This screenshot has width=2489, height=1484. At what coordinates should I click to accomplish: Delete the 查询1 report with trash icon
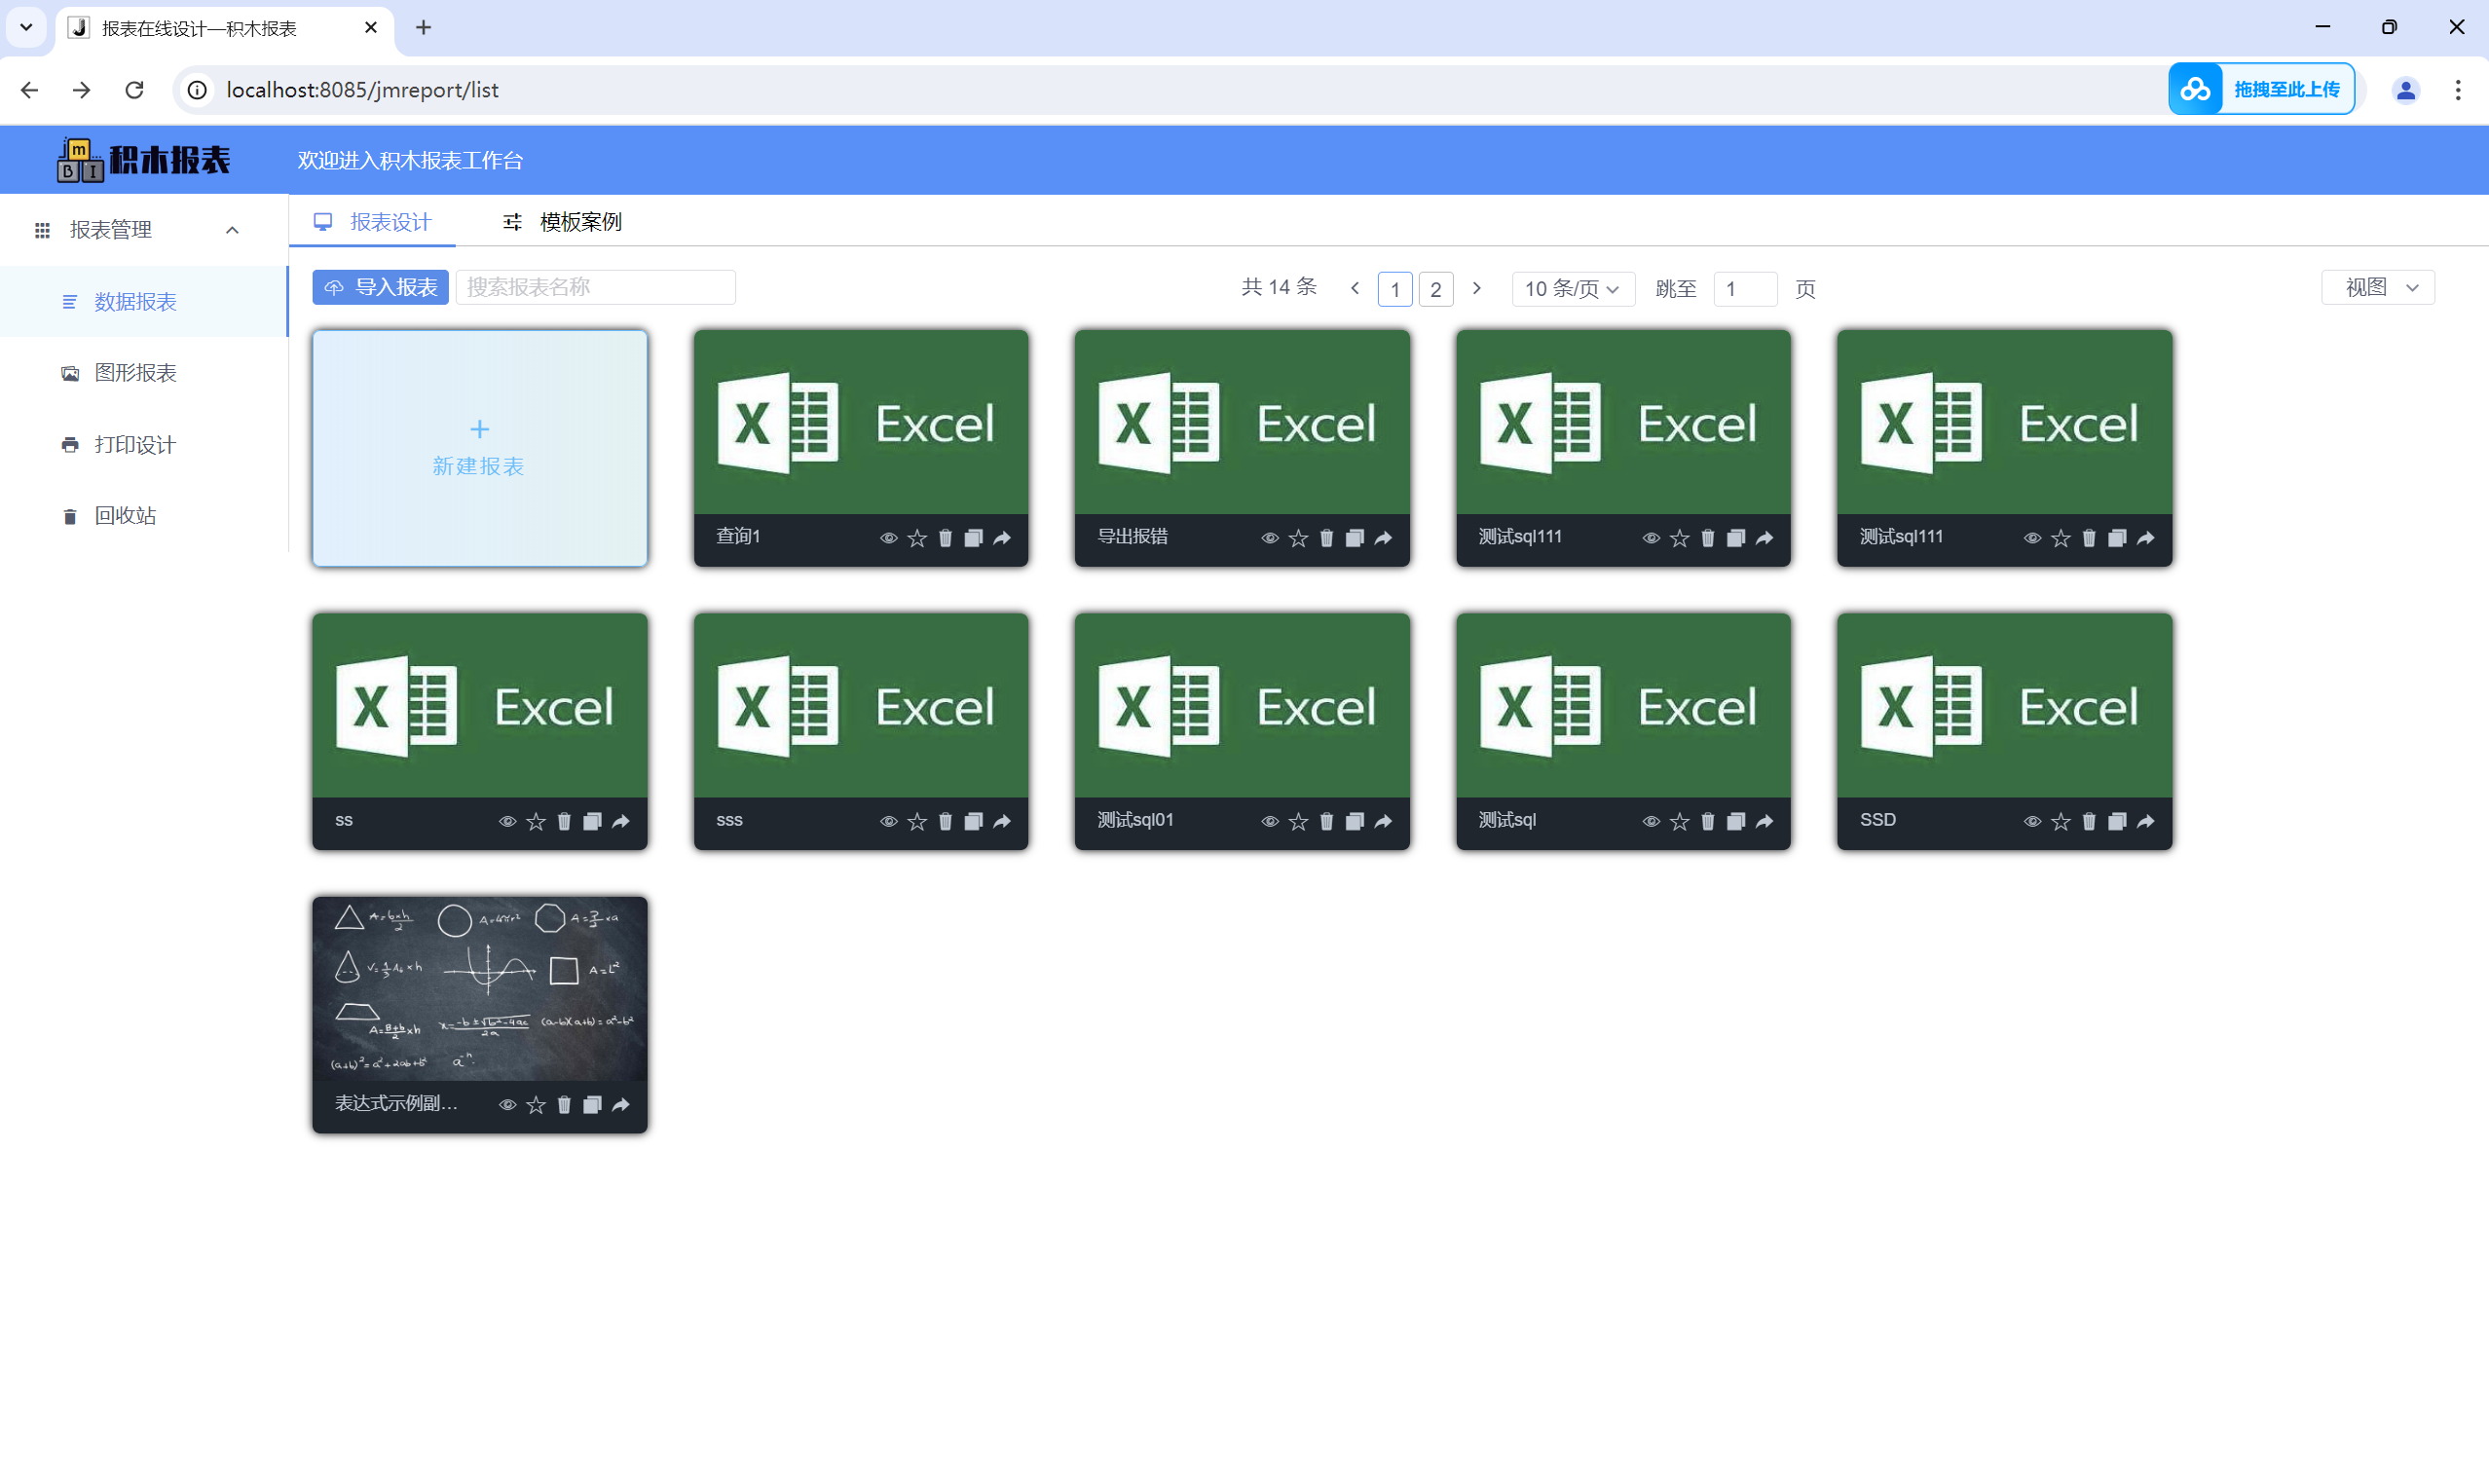pyautogui.click(x=945, y=538)
